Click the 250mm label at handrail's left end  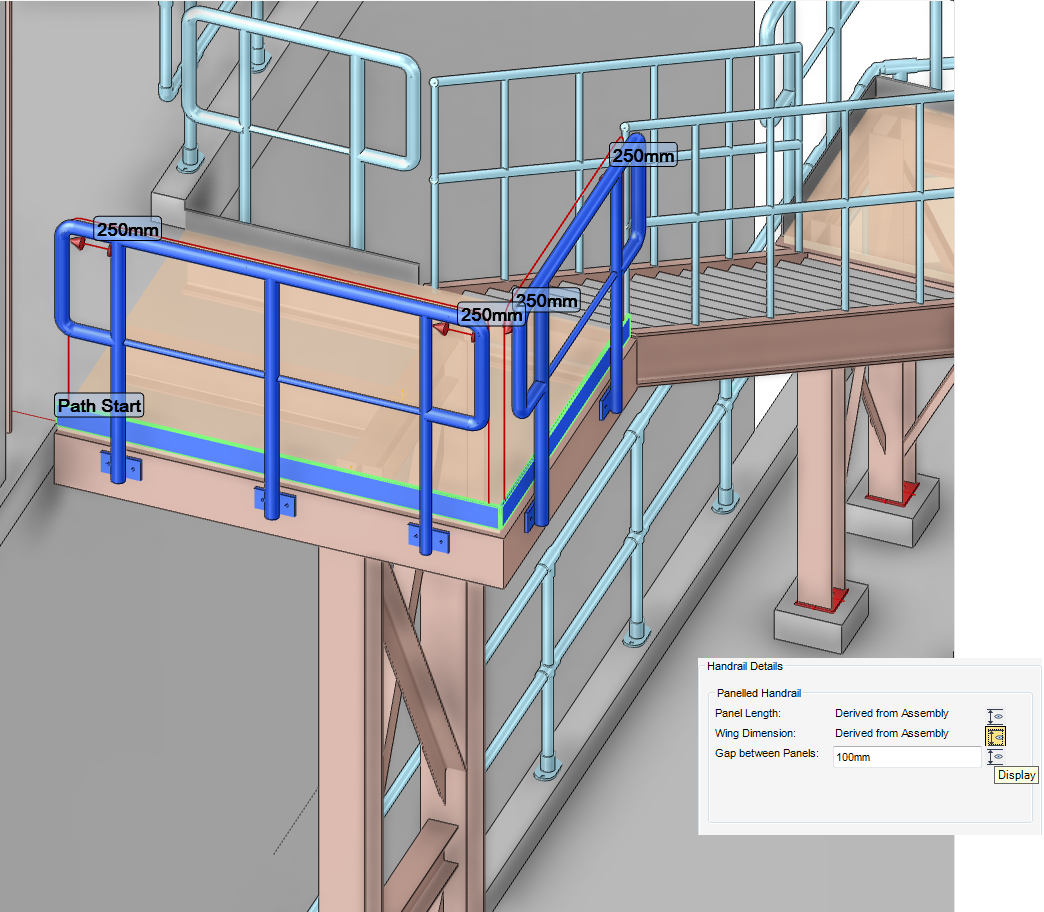(x=127, y=230)
